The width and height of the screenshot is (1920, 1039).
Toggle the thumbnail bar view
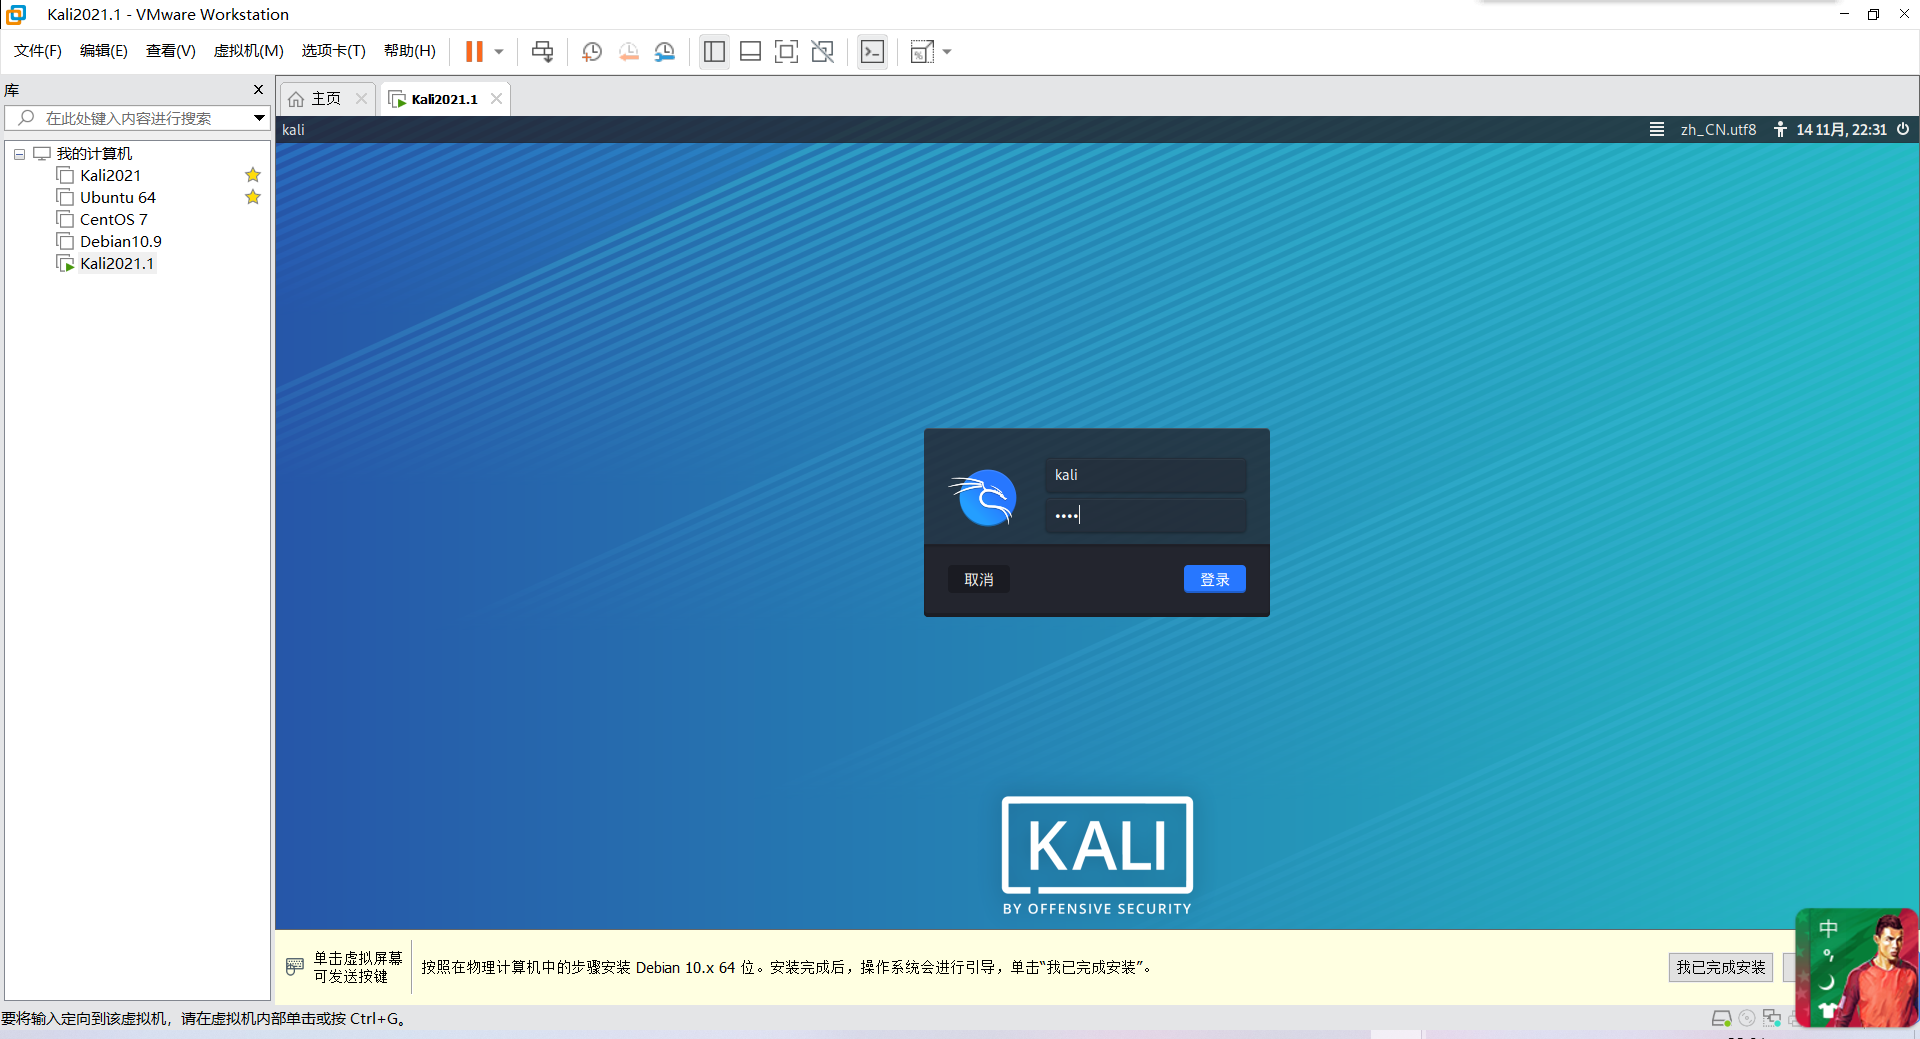pyautogui.click(x=750, y=51)
